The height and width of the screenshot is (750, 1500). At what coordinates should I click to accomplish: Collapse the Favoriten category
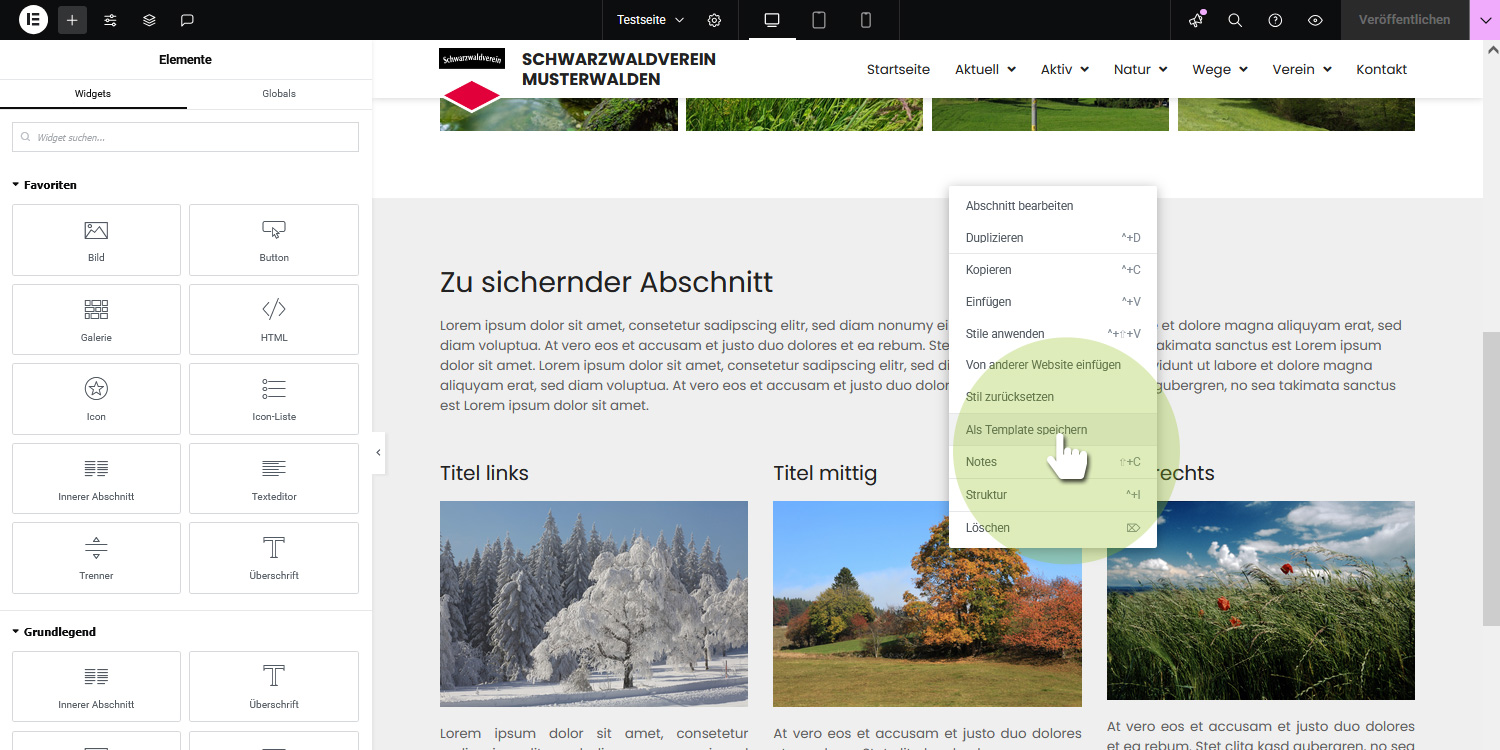pyautogui.click(x=44, y=185)
